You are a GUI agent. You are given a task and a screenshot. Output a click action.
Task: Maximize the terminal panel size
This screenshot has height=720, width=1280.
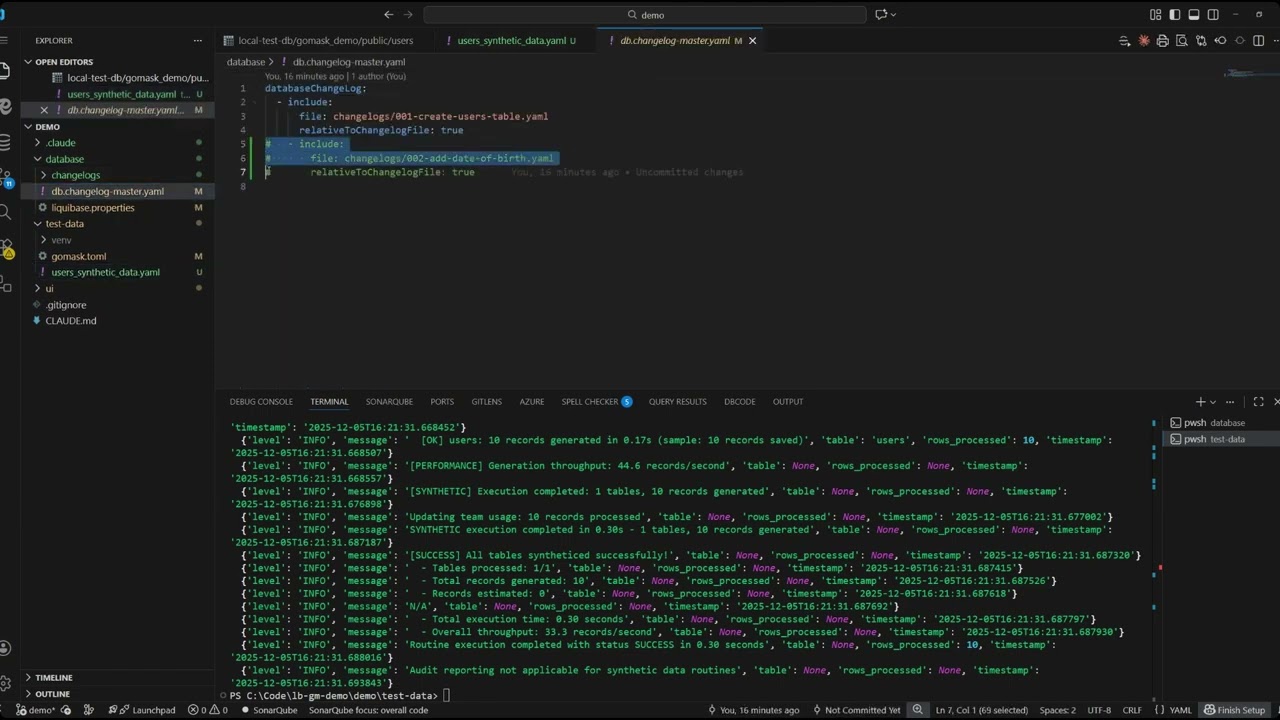pyautogui.click(x=1258, y=402)
